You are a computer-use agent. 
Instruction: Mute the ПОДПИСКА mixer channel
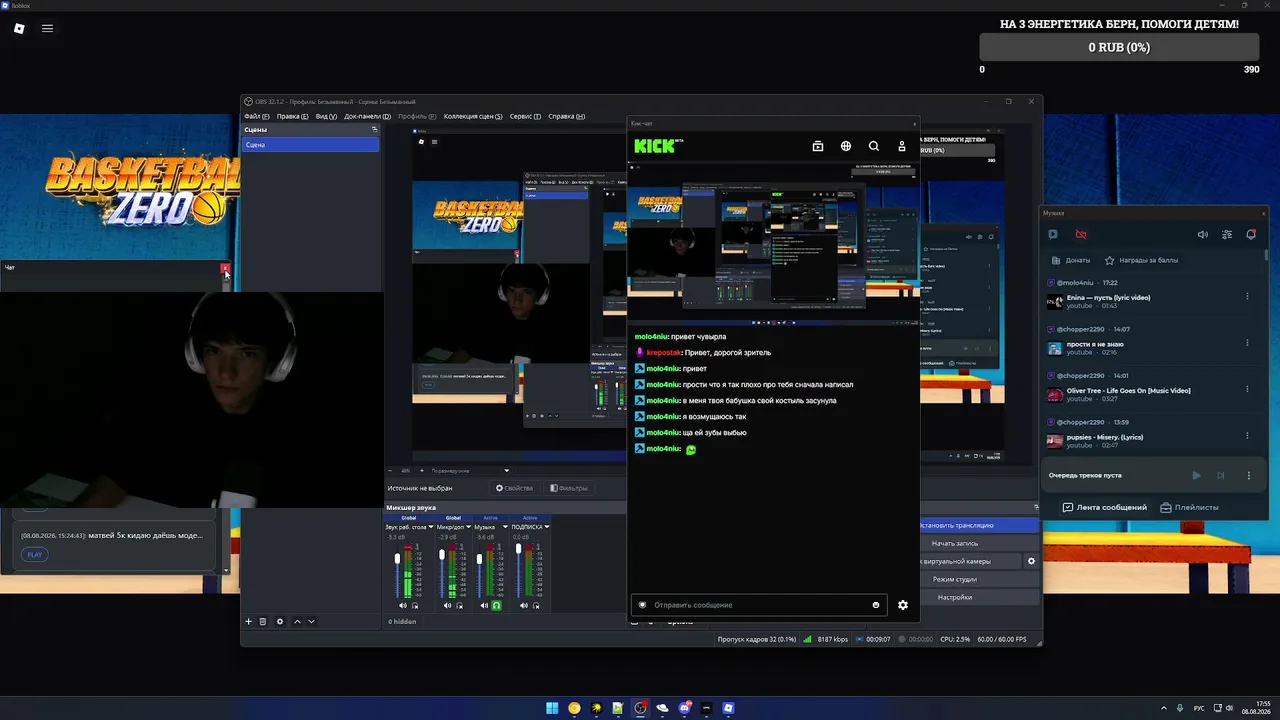click(x=525, y=606)
